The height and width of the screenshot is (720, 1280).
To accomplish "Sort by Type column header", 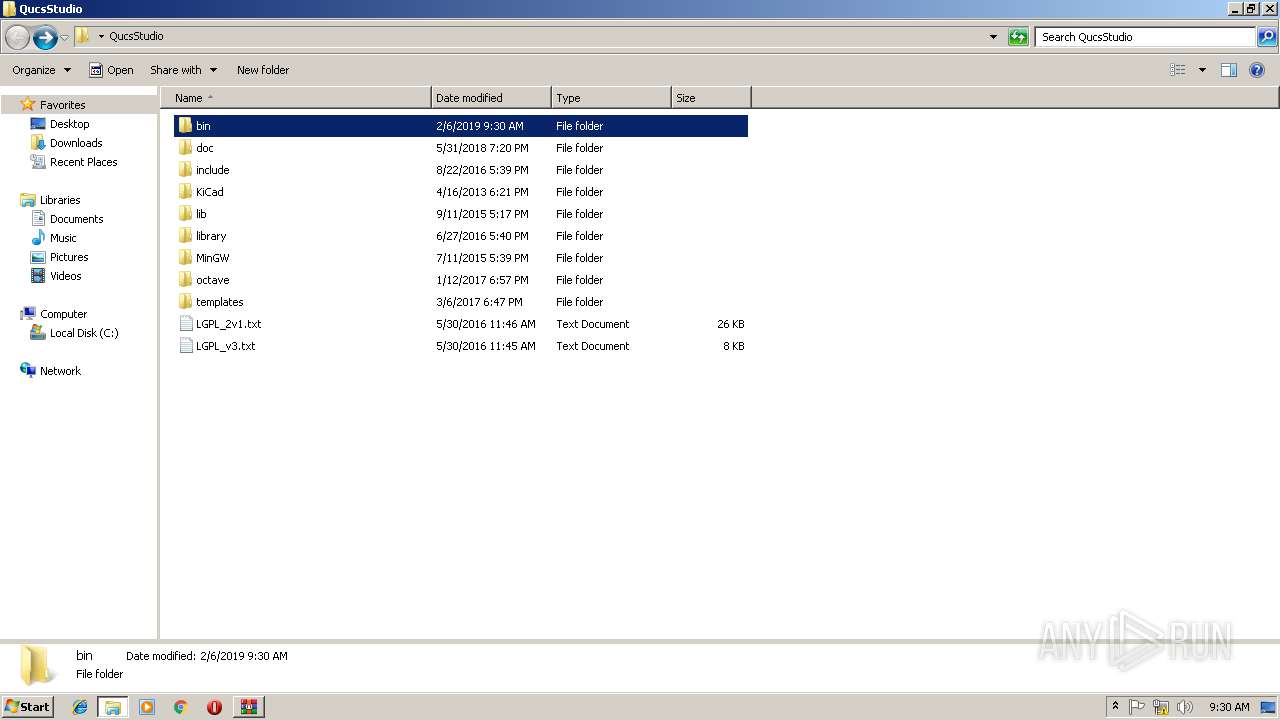I will pos(611,98).
